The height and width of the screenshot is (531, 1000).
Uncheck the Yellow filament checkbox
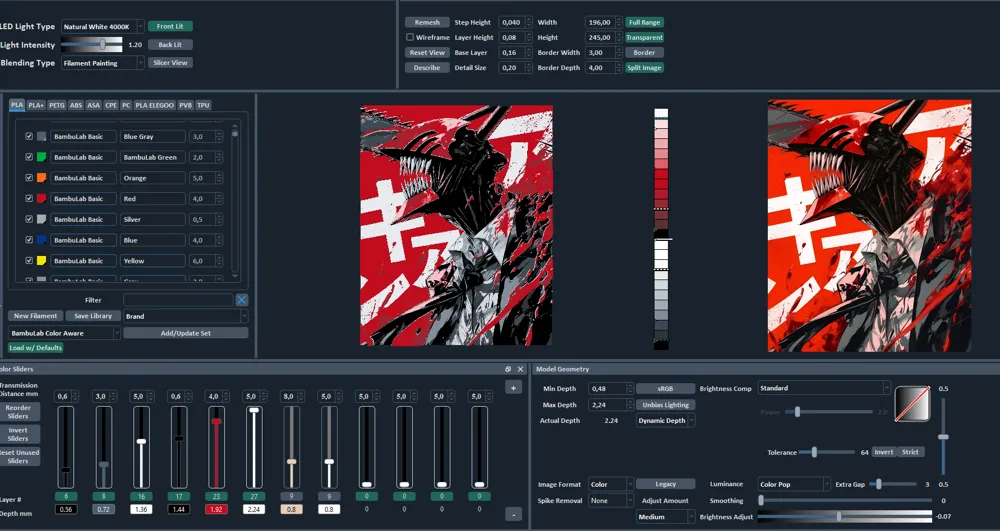pos(29,261)
